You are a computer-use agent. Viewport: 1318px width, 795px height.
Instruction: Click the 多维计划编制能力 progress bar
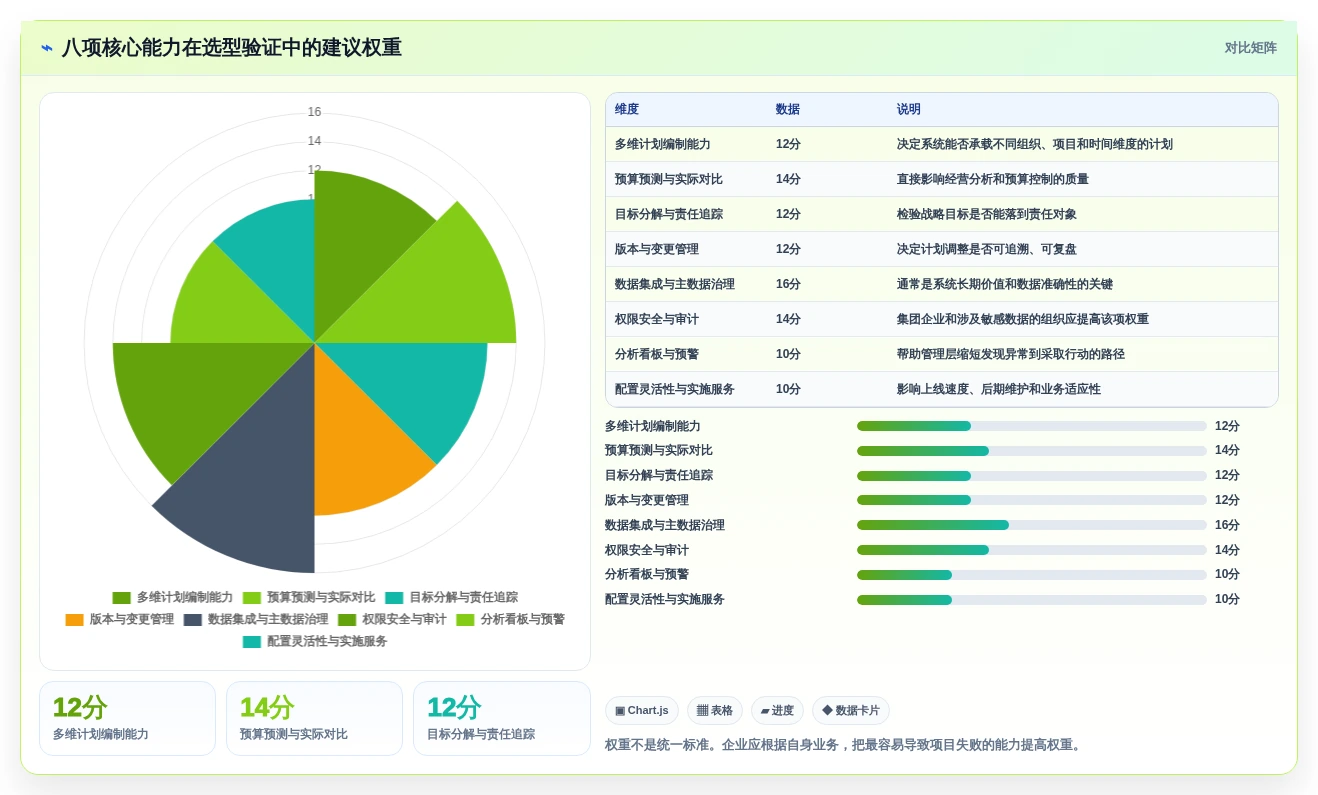click(x=1032, y=426)
